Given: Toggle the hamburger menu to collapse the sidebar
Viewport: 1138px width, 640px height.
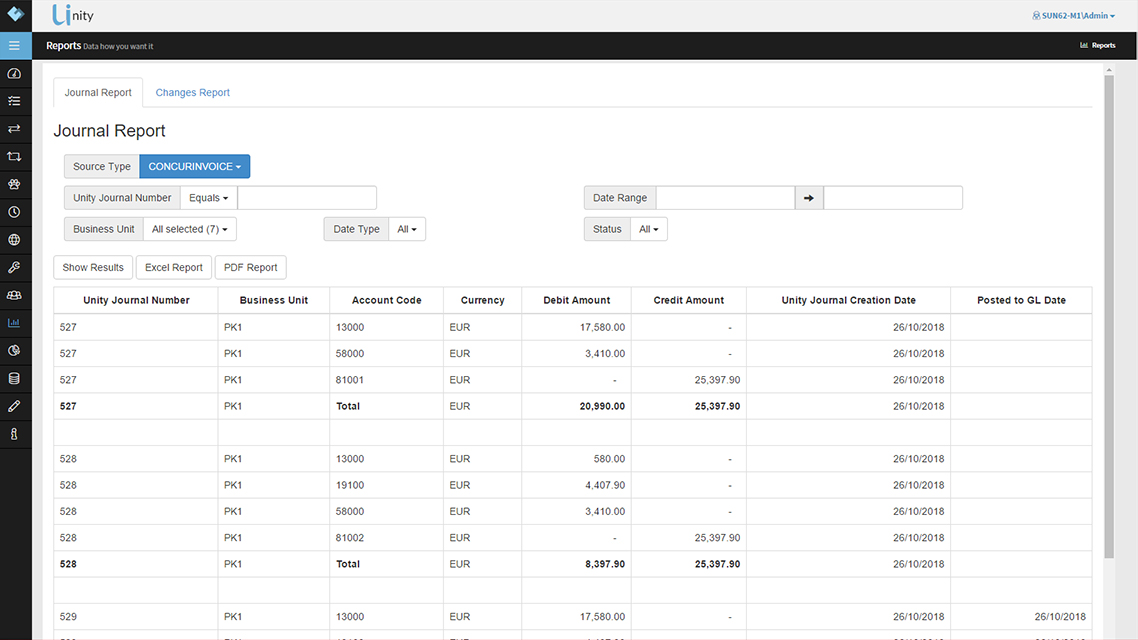Looking at the screenshot, I should pos(14,45).
